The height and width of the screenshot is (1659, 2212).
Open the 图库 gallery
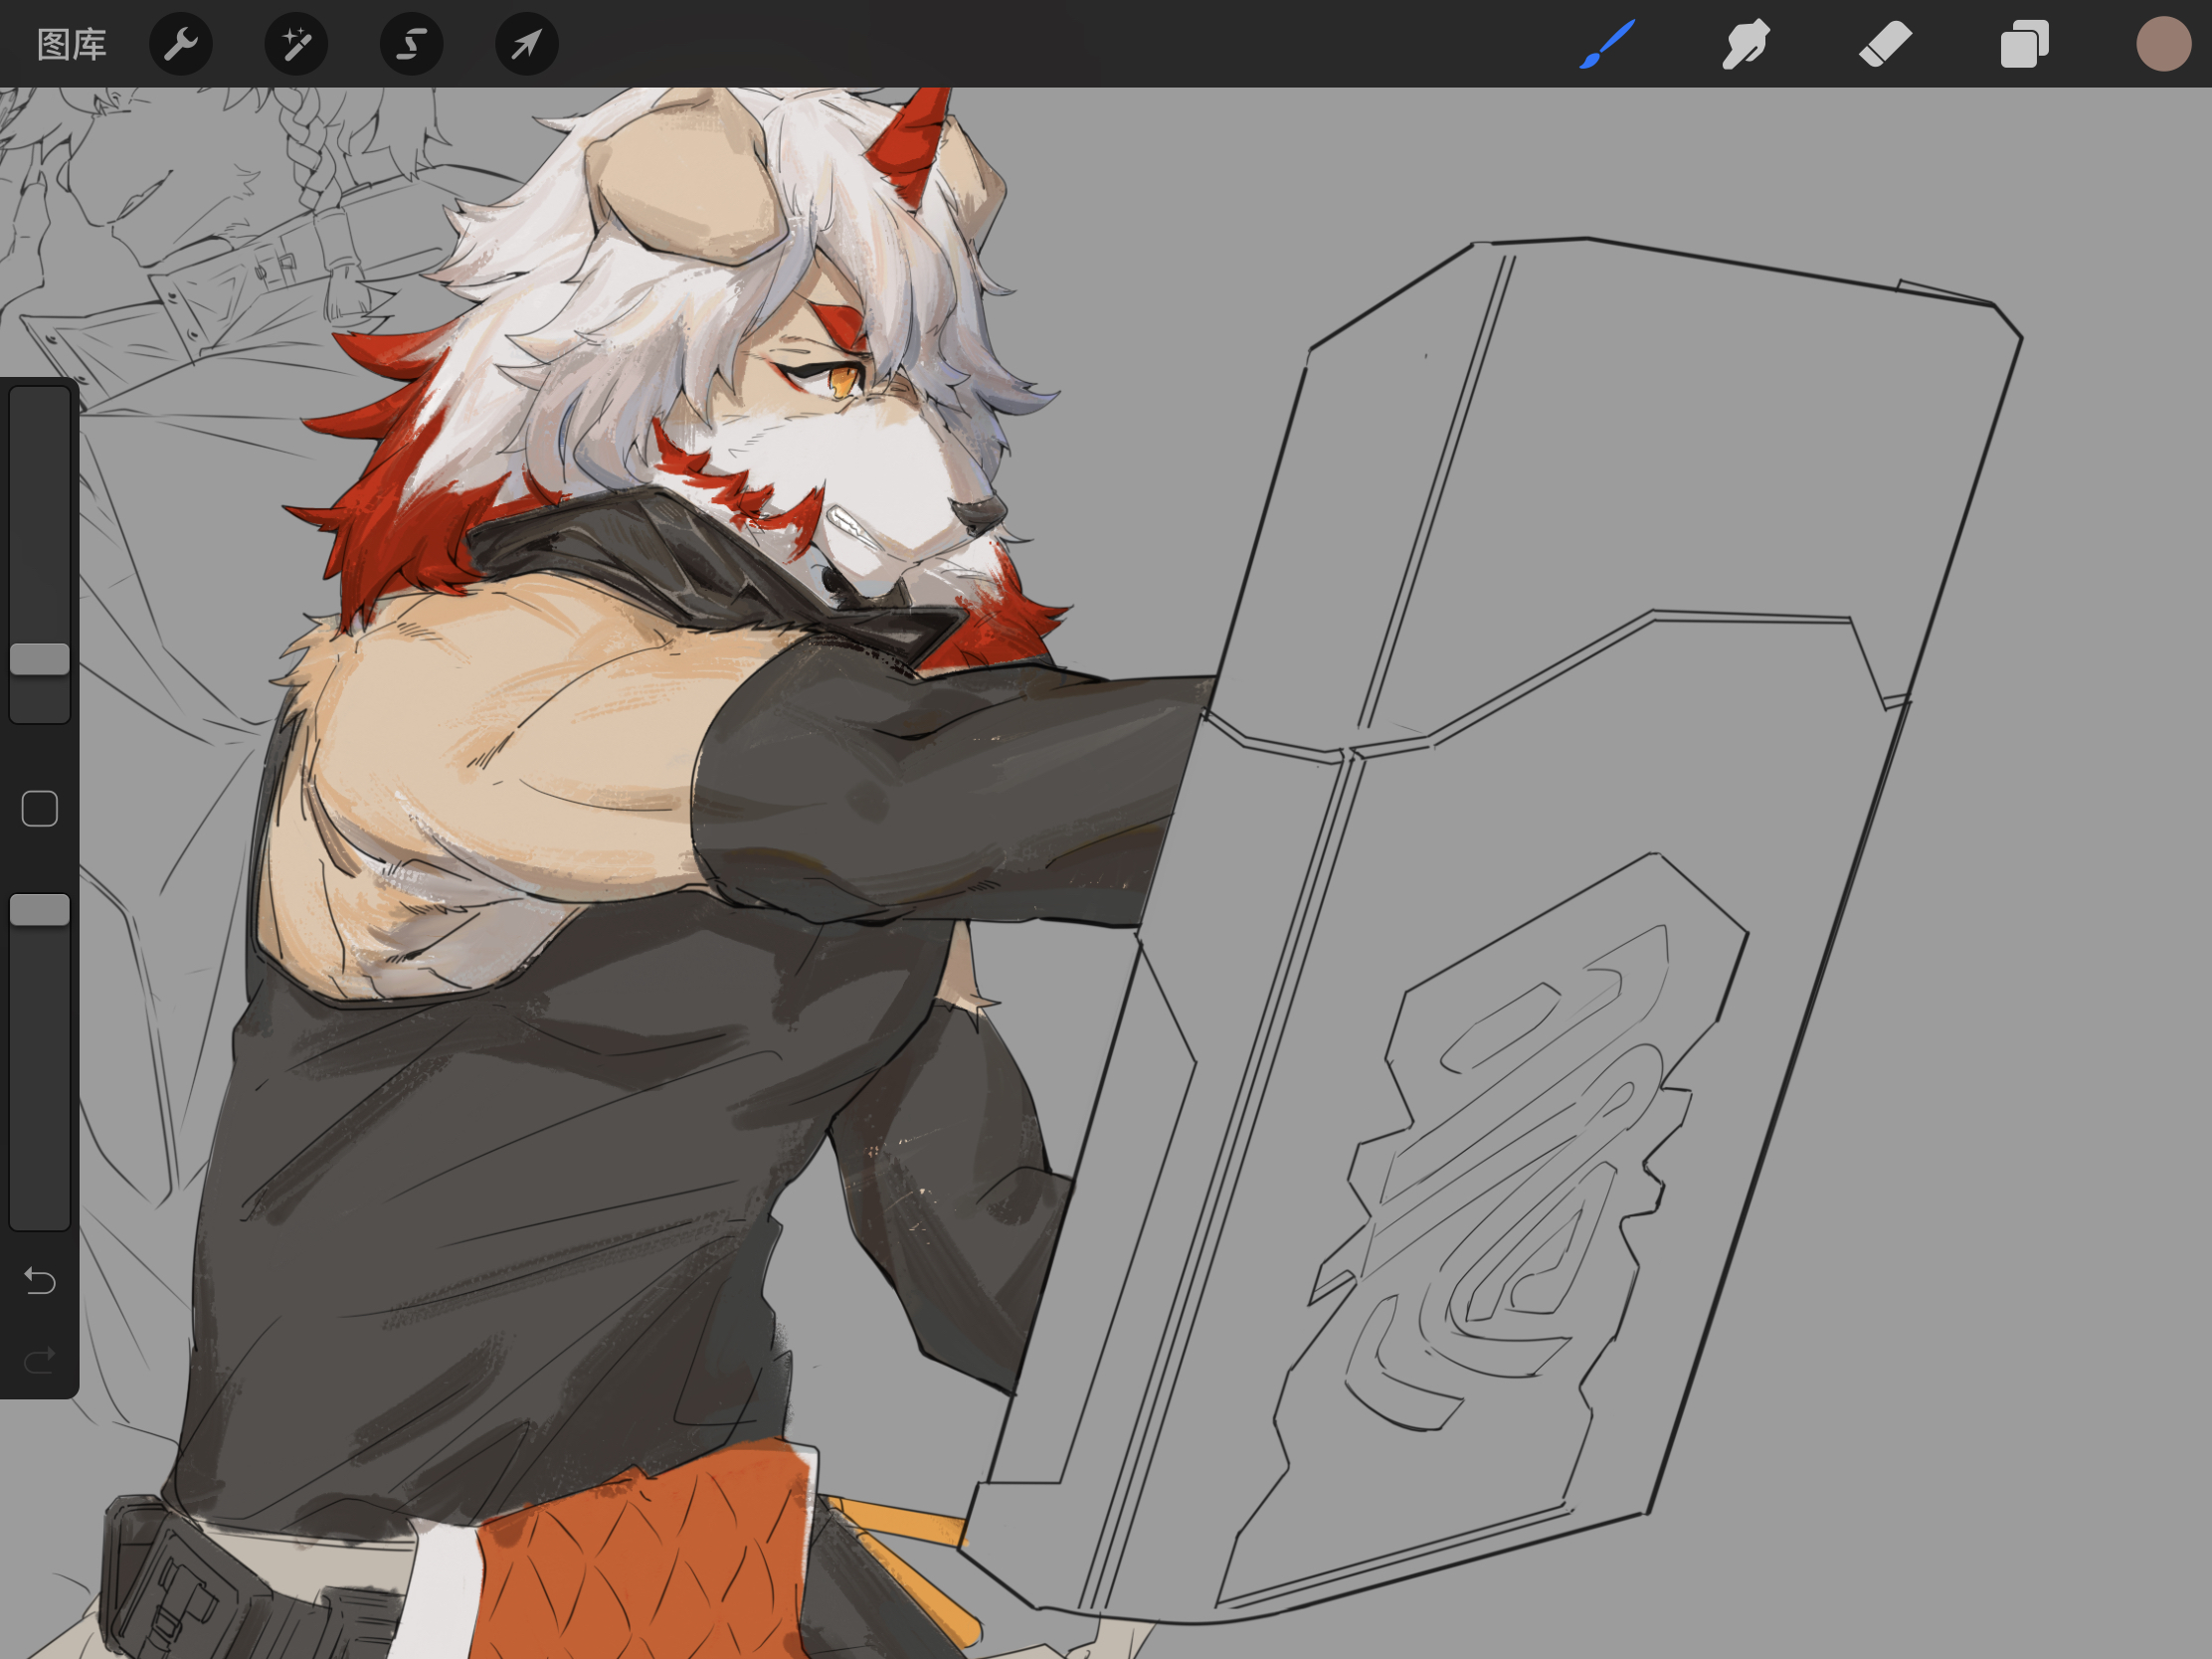(x=71, y=44)
